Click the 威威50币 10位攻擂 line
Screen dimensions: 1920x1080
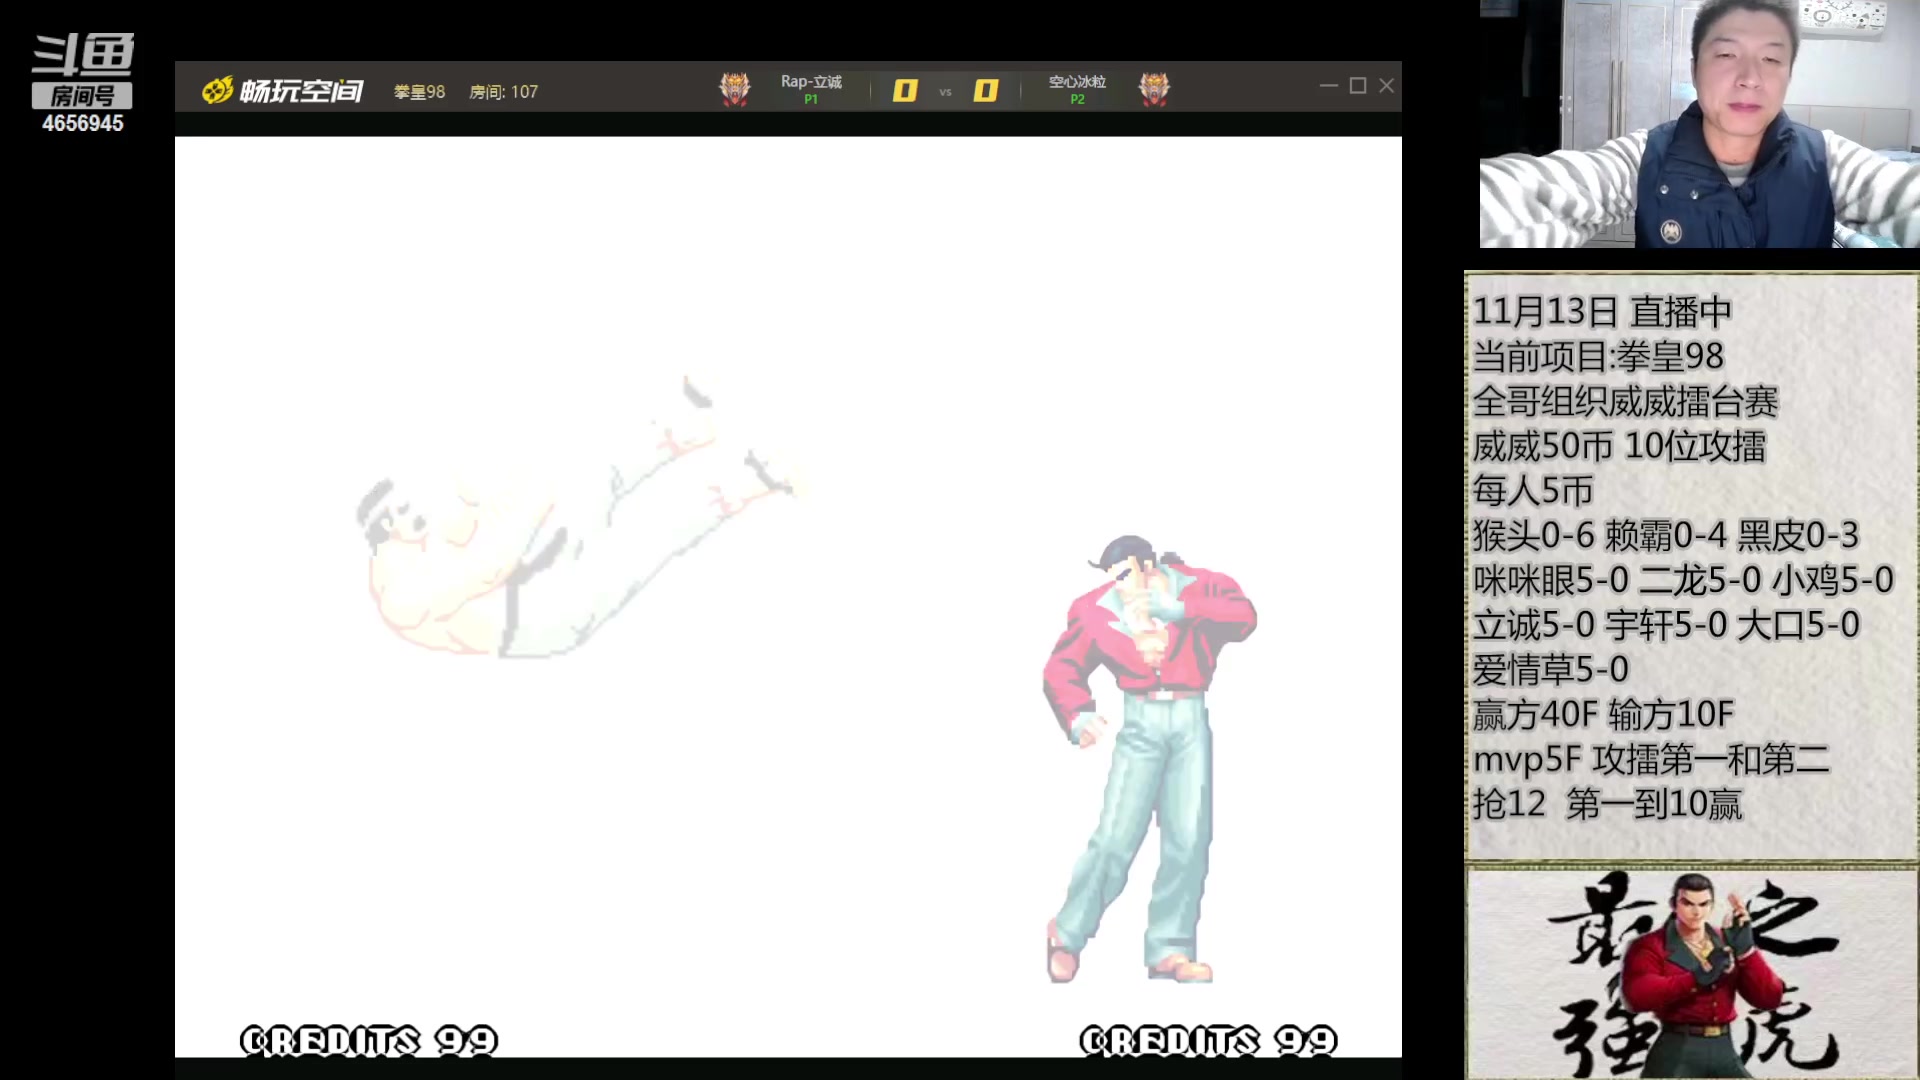pos(1619,446)
